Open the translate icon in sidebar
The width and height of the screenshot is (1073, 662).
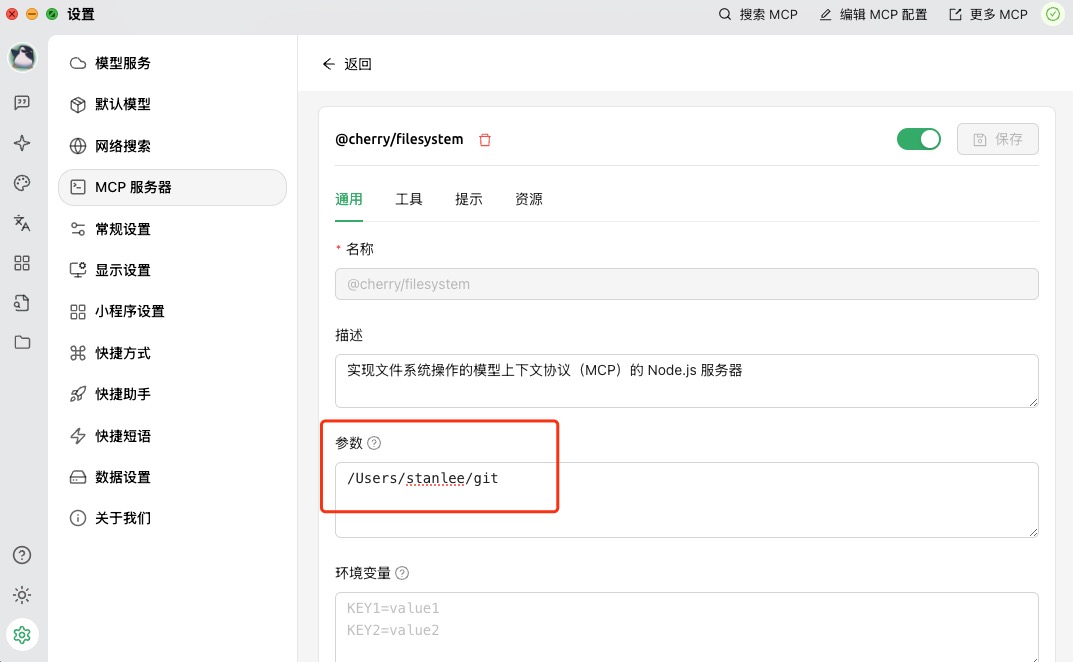22,223
